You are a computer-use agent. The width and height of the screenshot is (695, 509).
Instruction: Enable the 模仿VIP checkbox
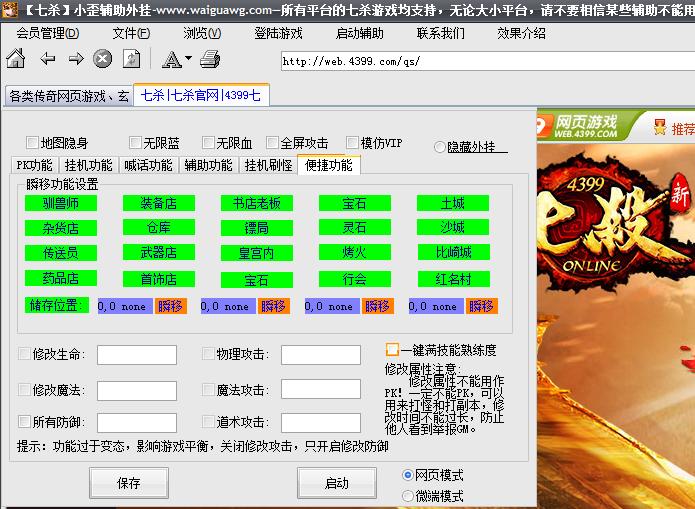352,143
